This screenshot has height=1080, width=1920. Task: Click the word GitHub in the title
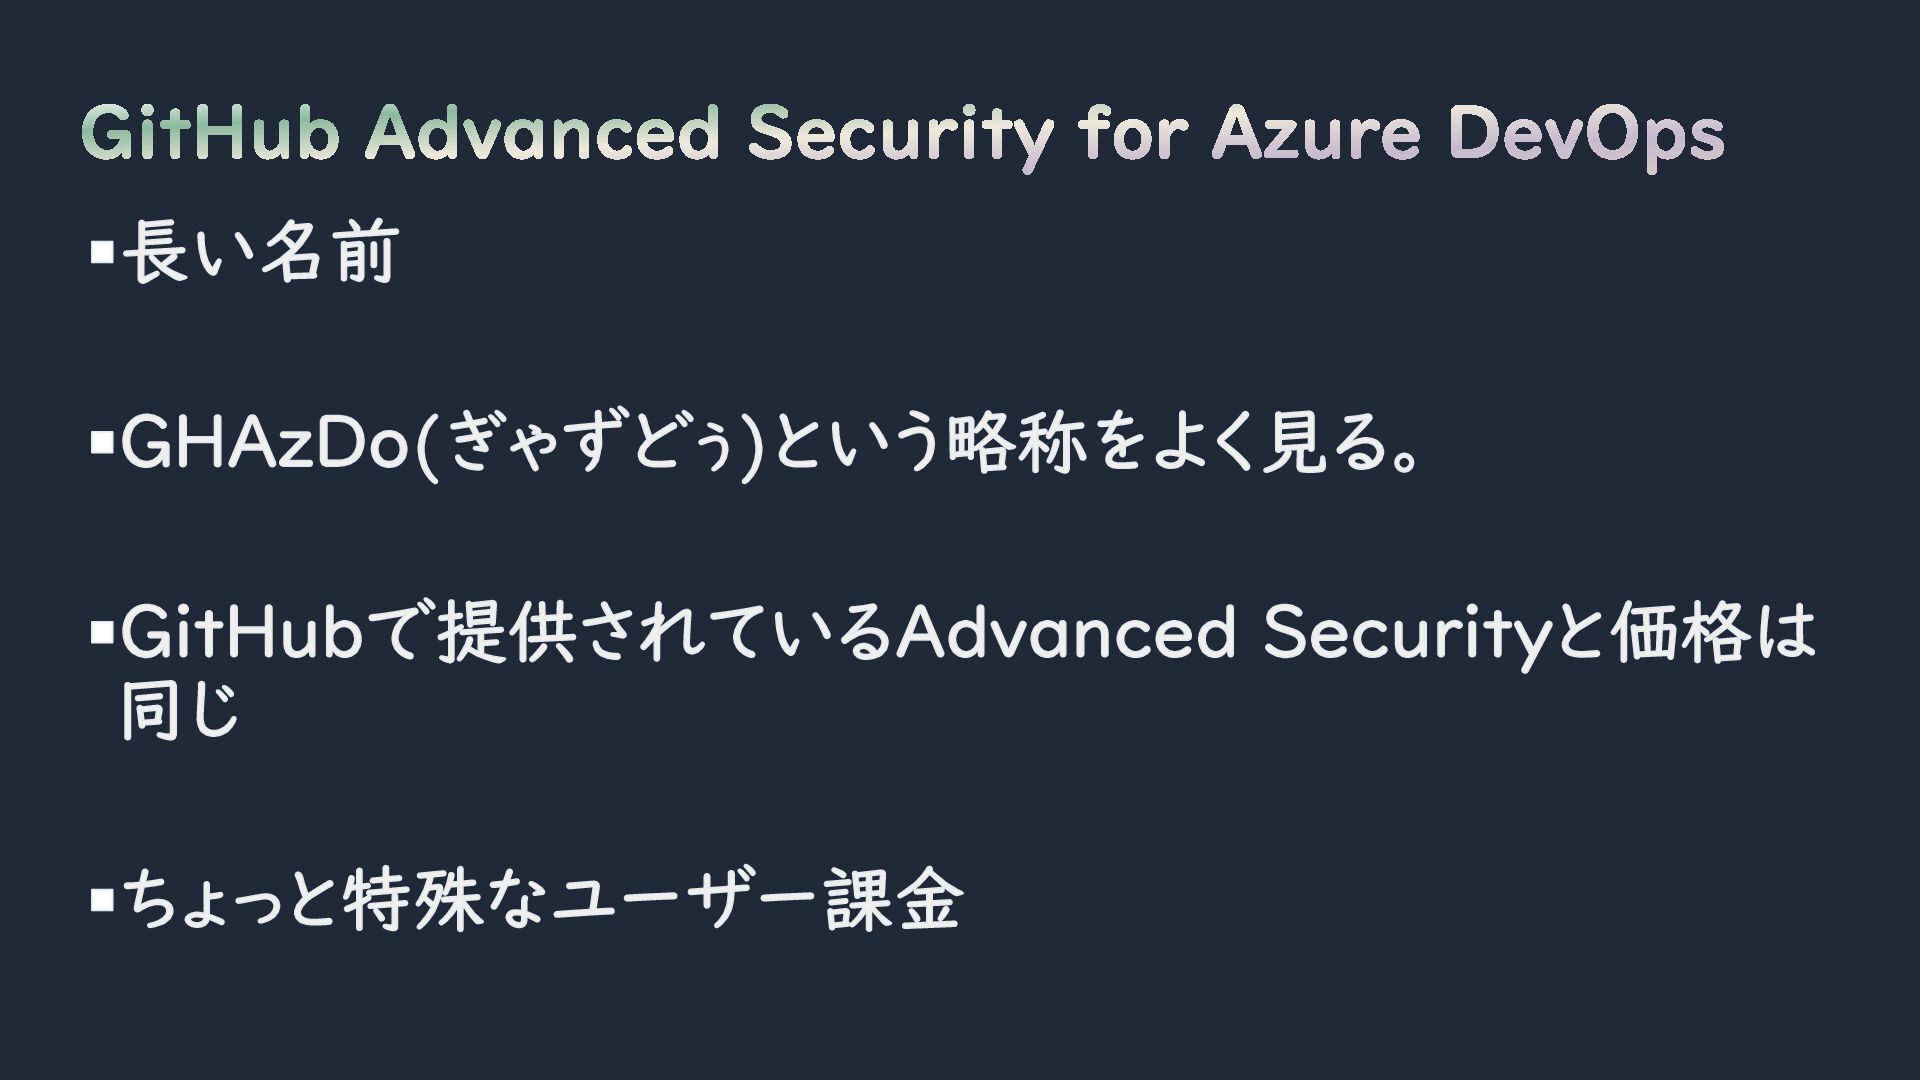click(210, 133)
